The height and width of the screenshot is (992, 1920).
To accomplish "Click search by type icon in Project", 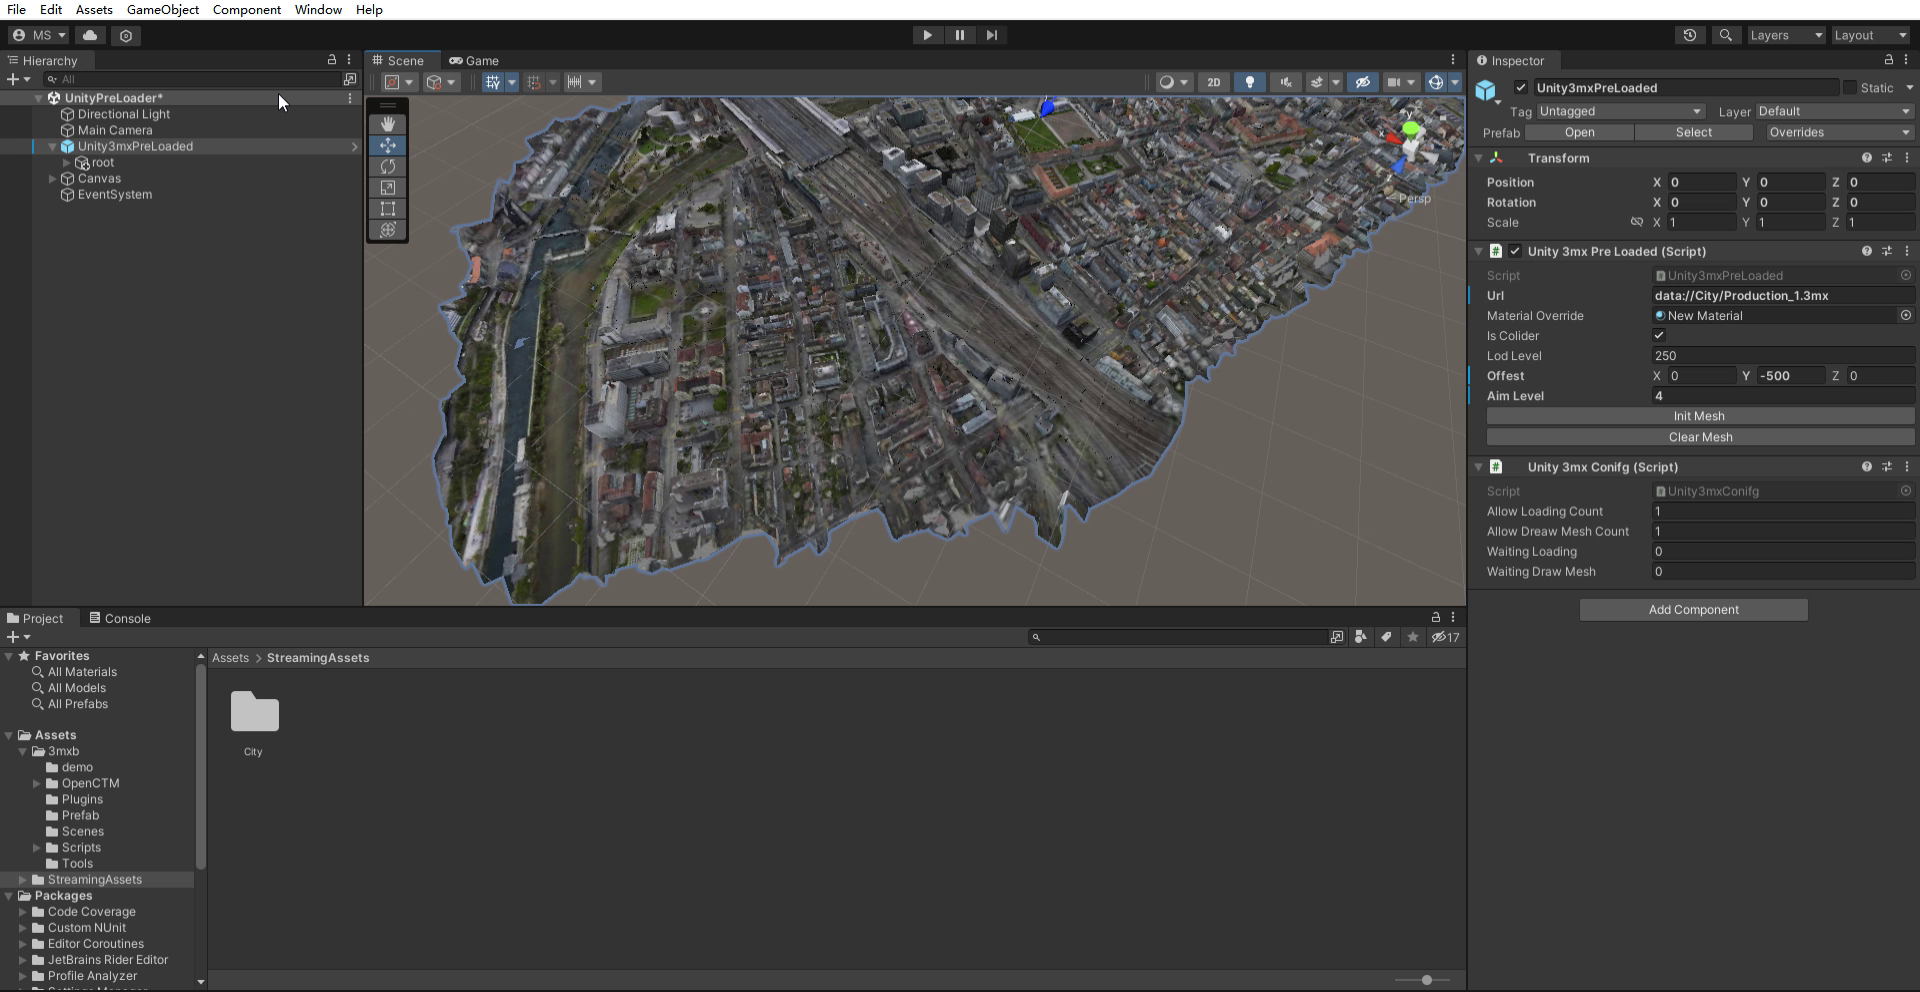I will pyautogui.click(x=1360, y=637).
